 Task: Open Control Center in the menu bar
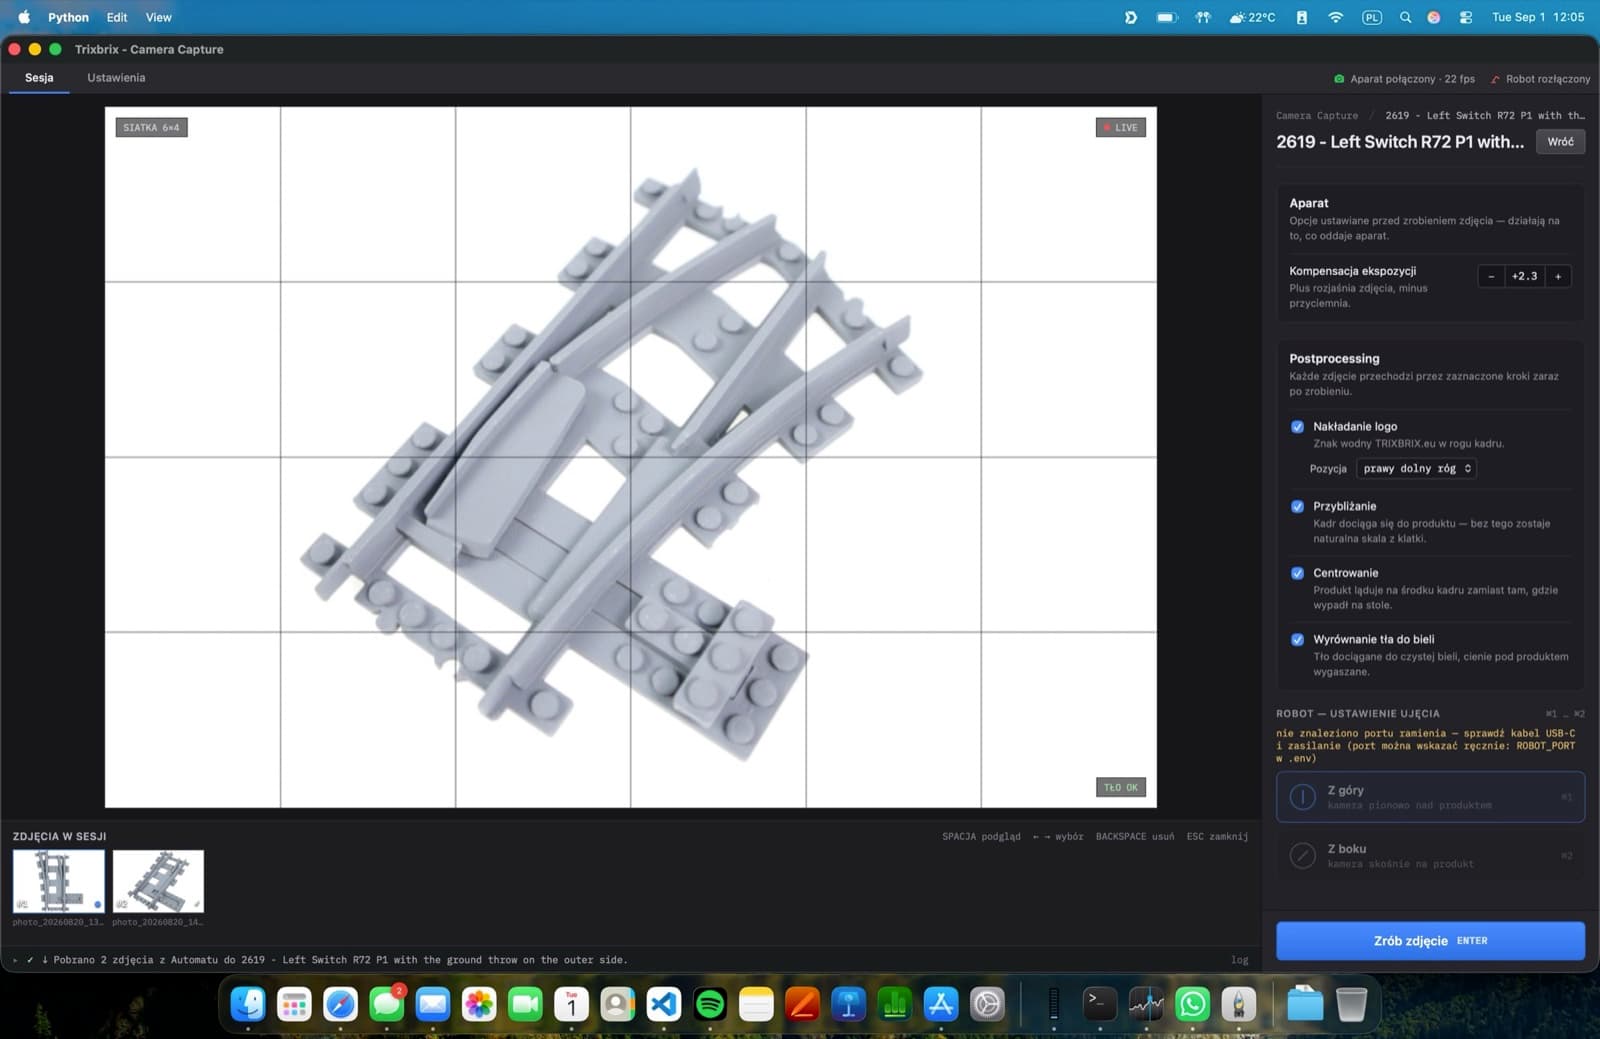tap(1466, 17)
